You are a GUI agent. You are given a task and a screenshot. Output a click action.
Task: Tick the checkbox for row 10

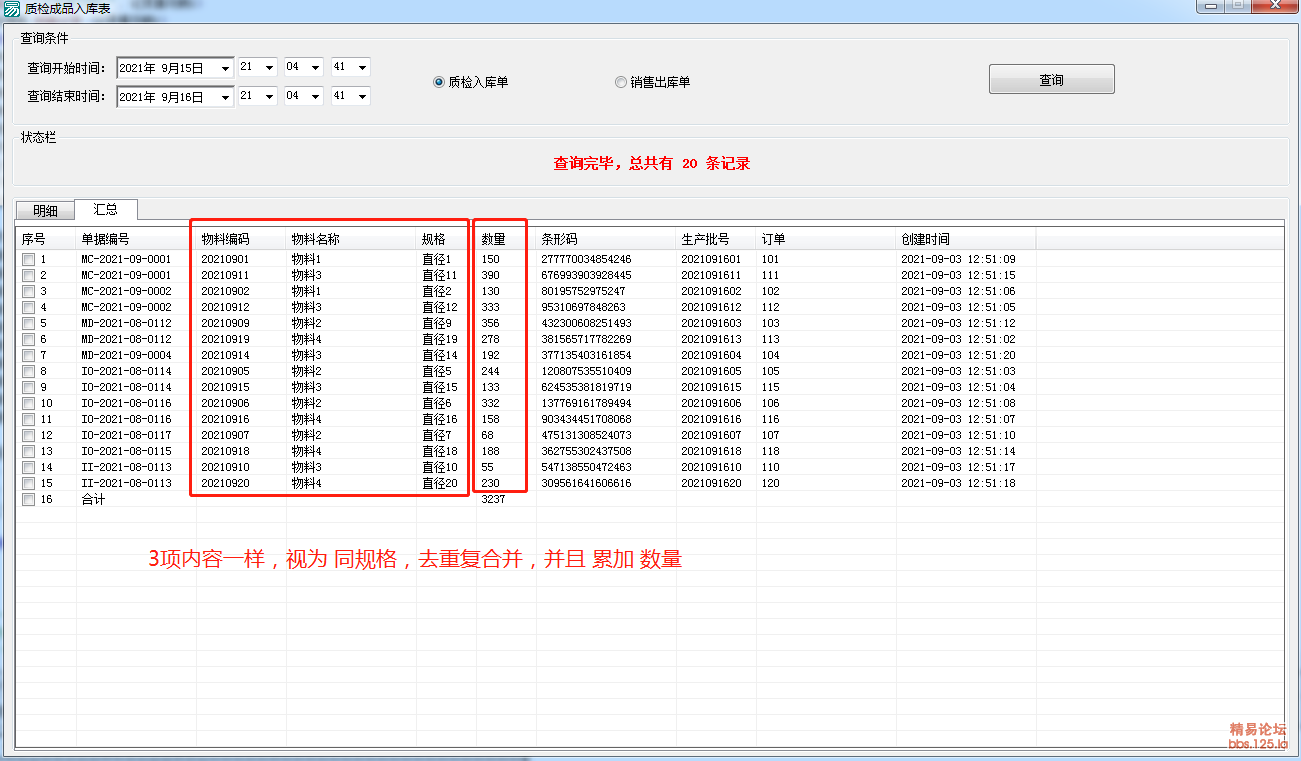(29, 404)
